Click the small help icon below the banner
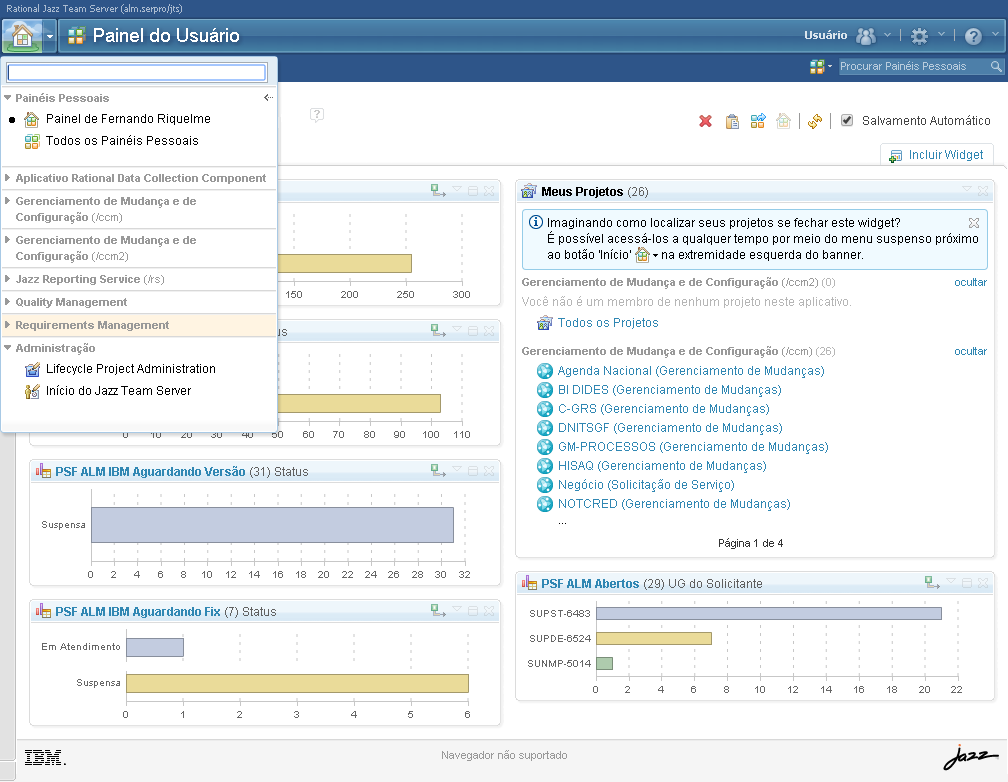This screenshot has height=782, width=1008. [316, 114]
